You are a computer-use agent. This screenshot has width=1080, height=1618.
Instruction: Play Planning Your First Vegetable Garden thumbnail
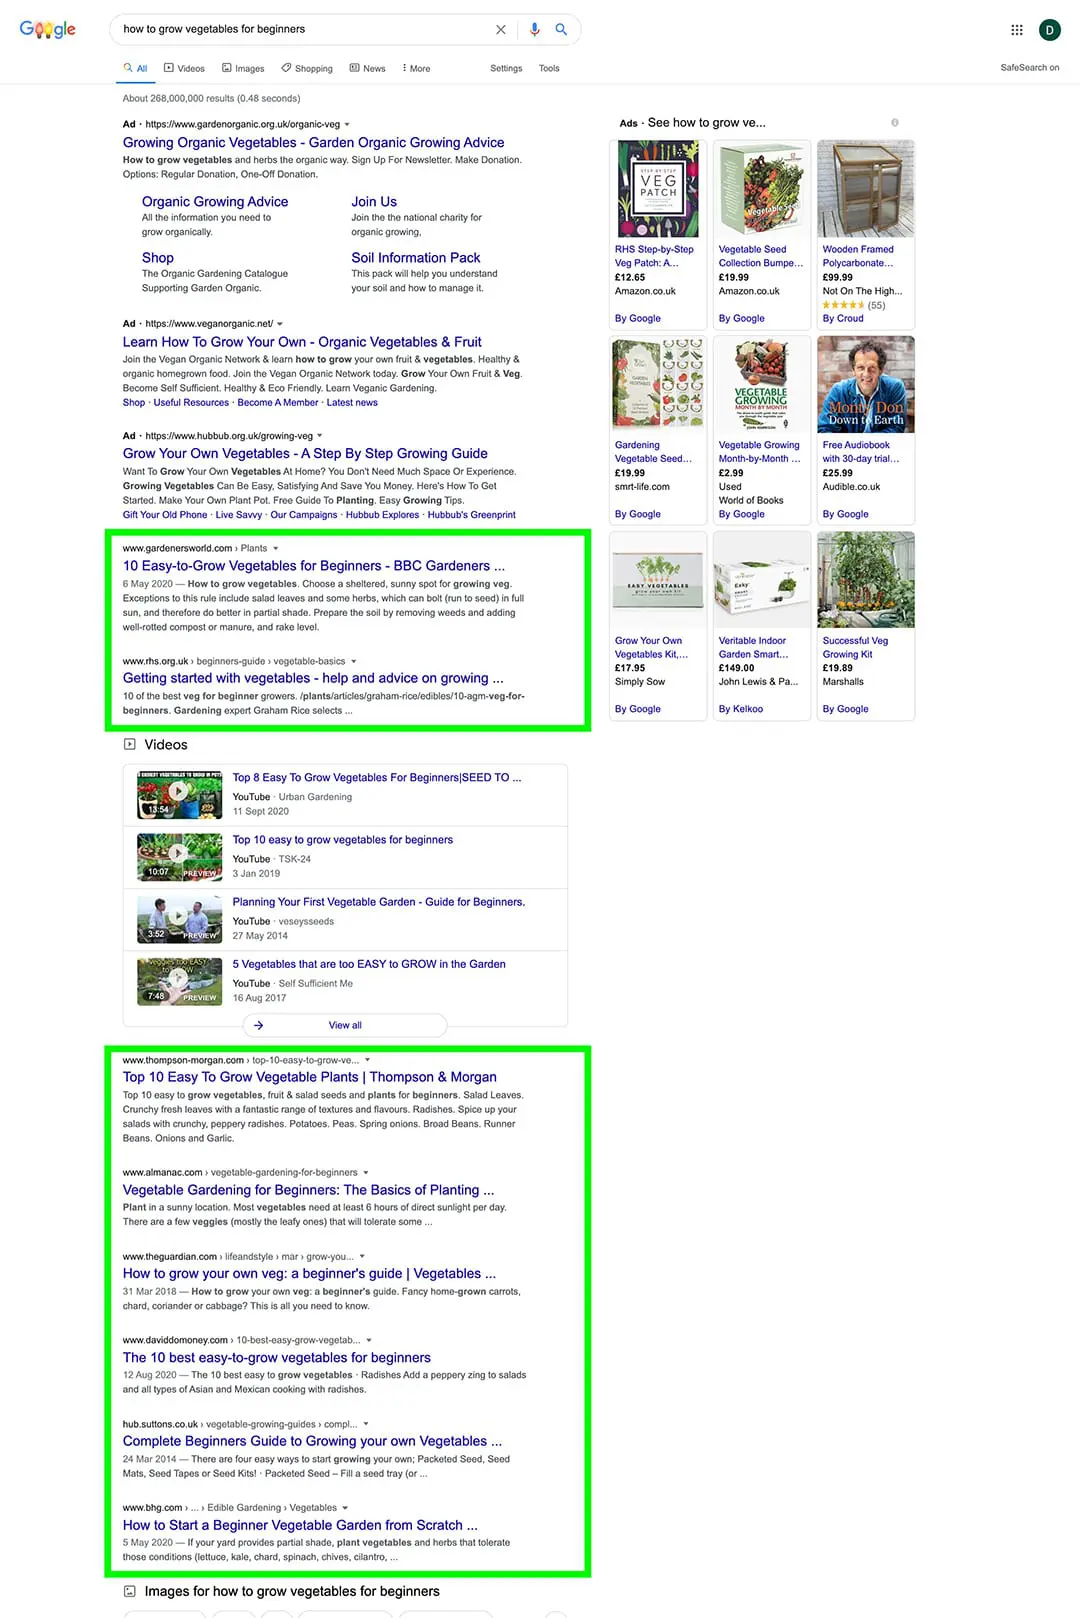coord(179,919)
